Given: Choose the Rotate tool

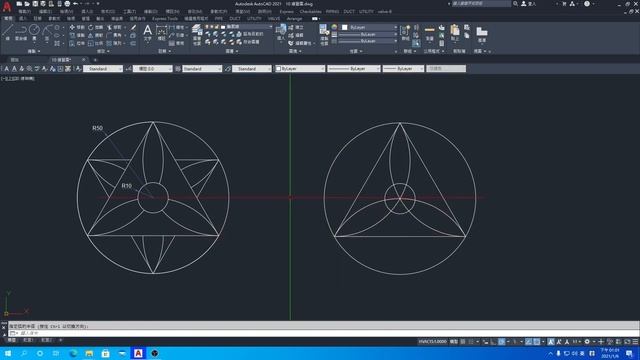Looking at the screenshot, I should 95,27.
